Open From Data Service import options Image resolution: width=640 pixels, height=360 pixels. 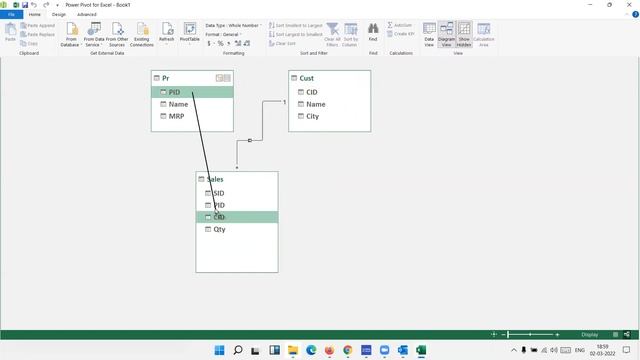click(x=93, y=34)
